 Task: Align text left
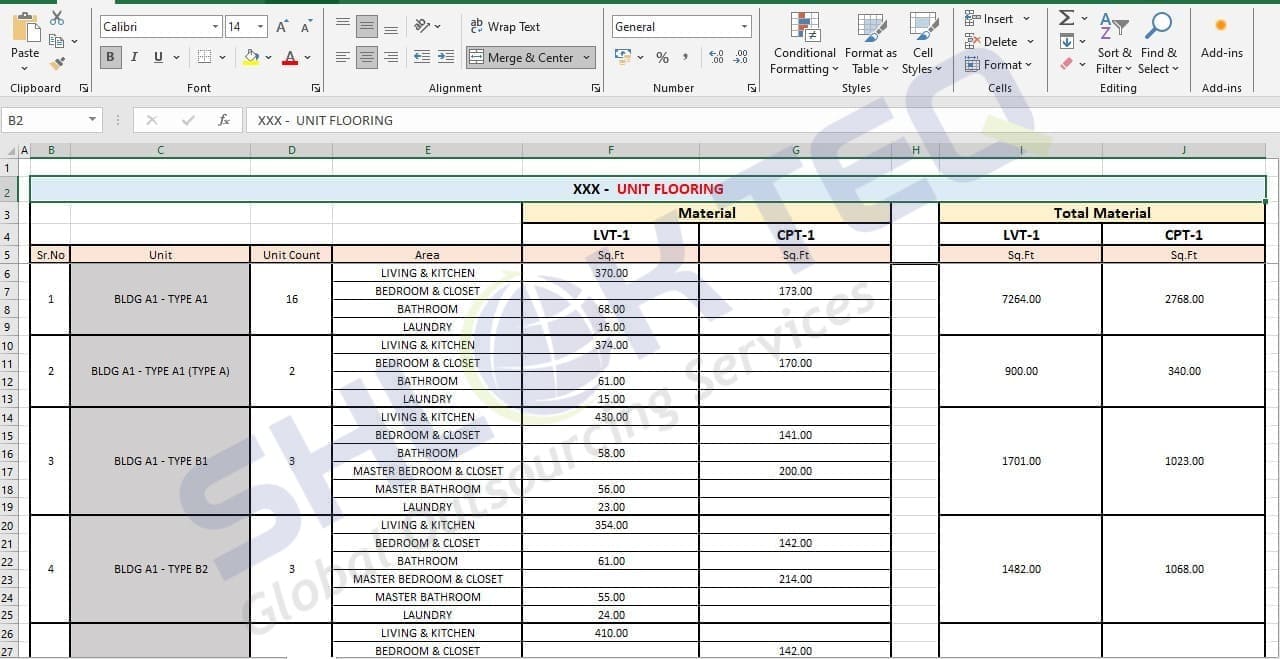pos(343,57)
